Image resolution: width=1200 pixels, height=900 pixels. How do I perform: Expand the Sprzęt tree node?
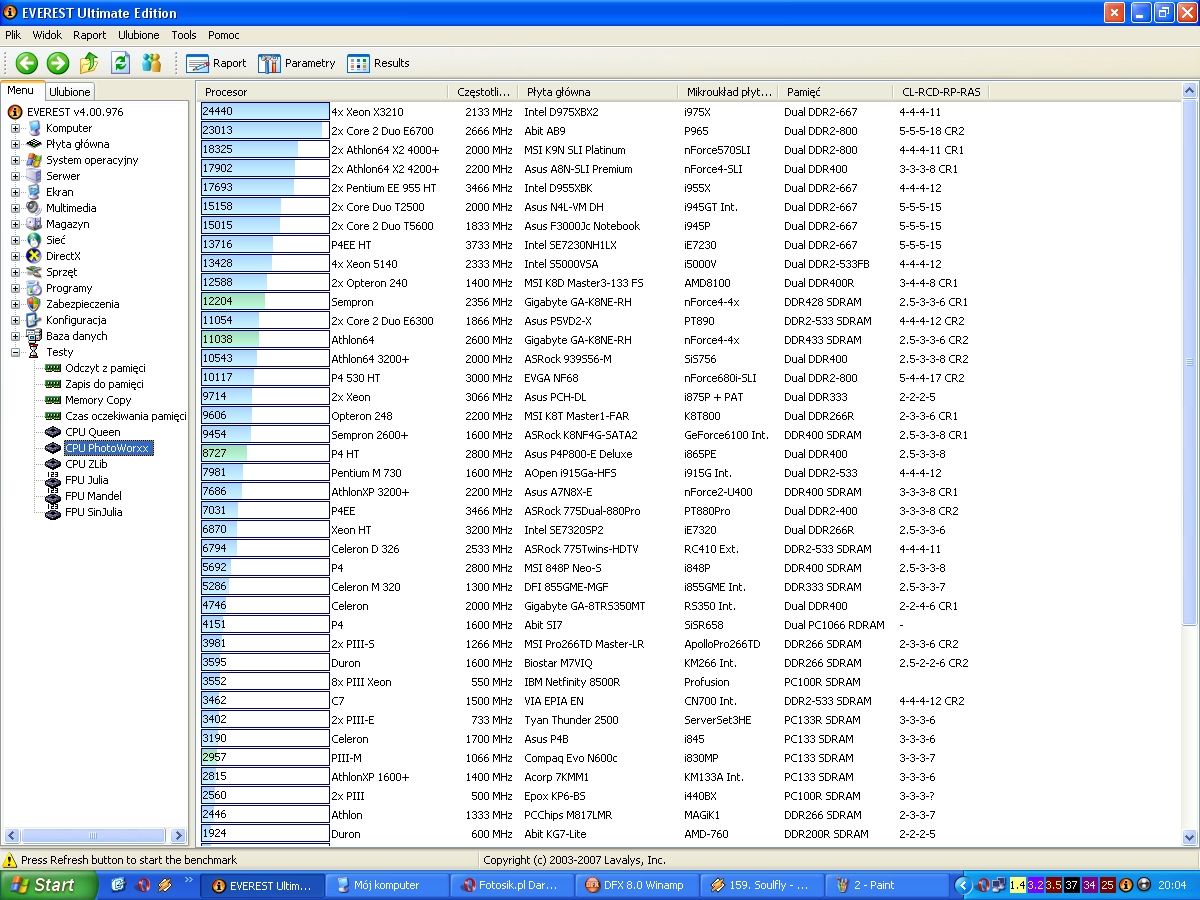16,272
